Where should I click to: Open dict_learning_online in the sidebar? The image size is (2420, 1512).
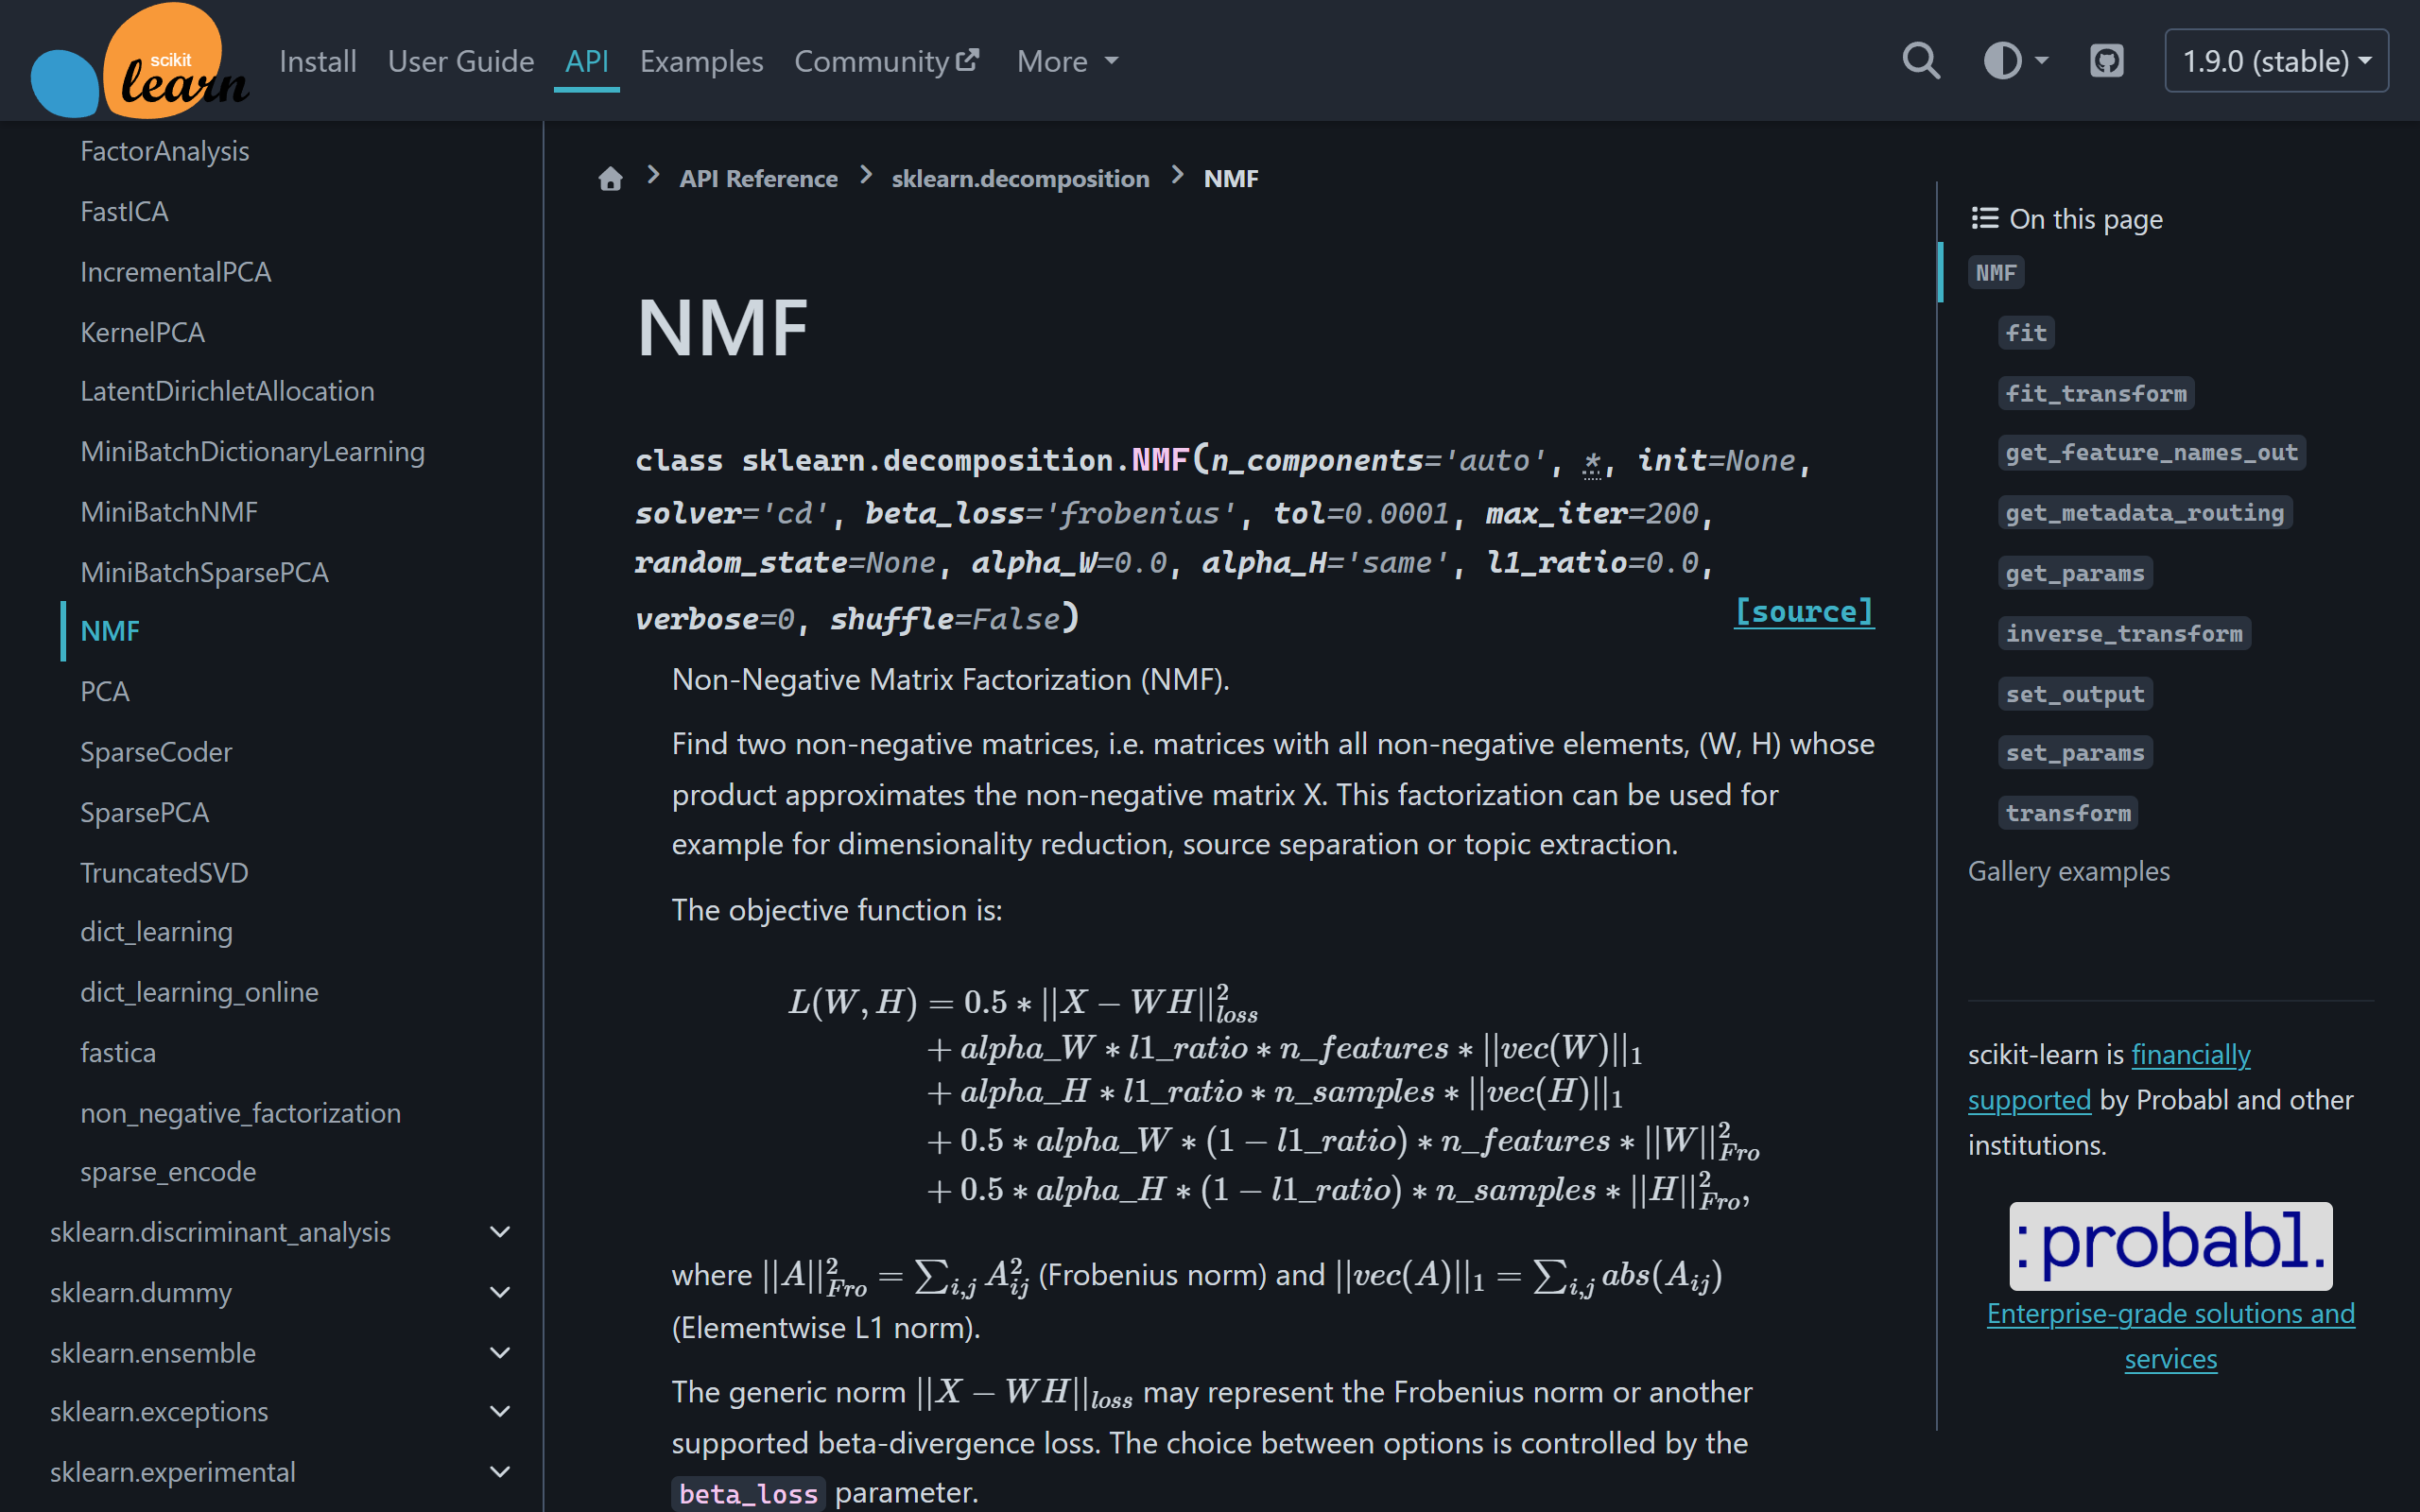199,992
